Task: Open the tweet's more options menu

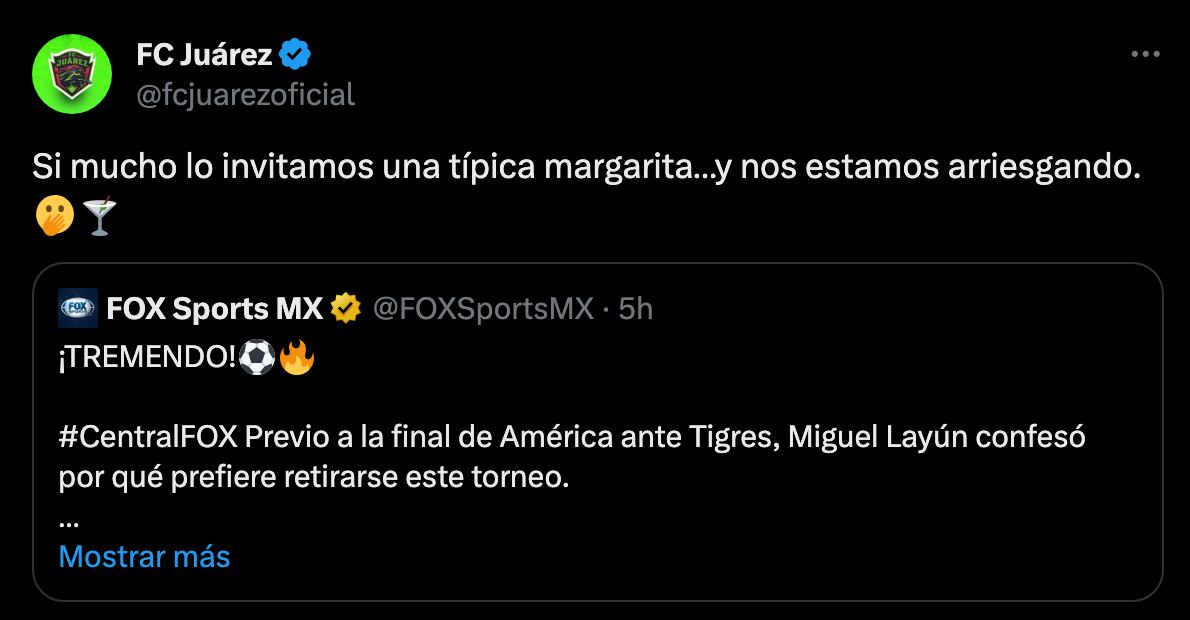Action: coord(1145,56)
